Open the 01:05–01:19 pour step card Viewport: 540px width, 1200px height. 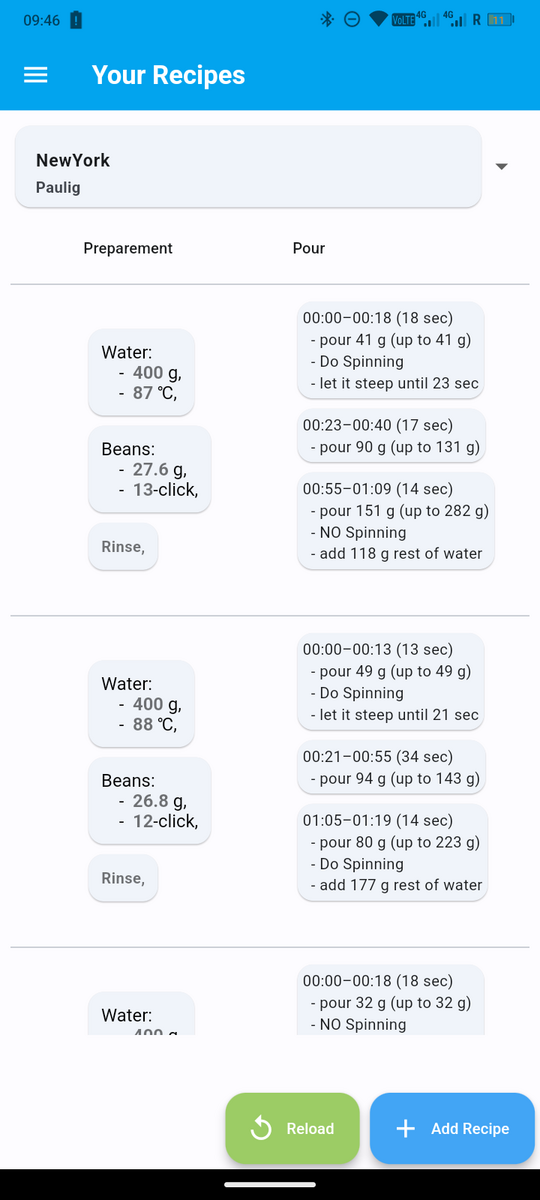tap(394, 852)
